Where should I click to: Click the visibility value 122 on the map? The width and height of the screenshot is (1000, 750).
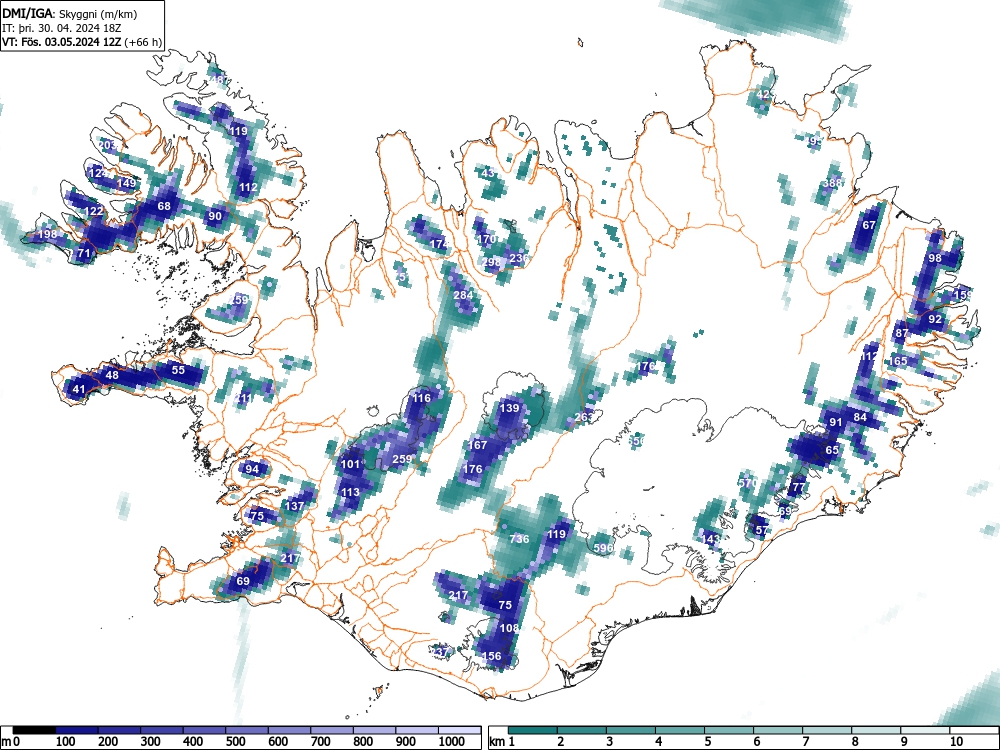(93, 211)
